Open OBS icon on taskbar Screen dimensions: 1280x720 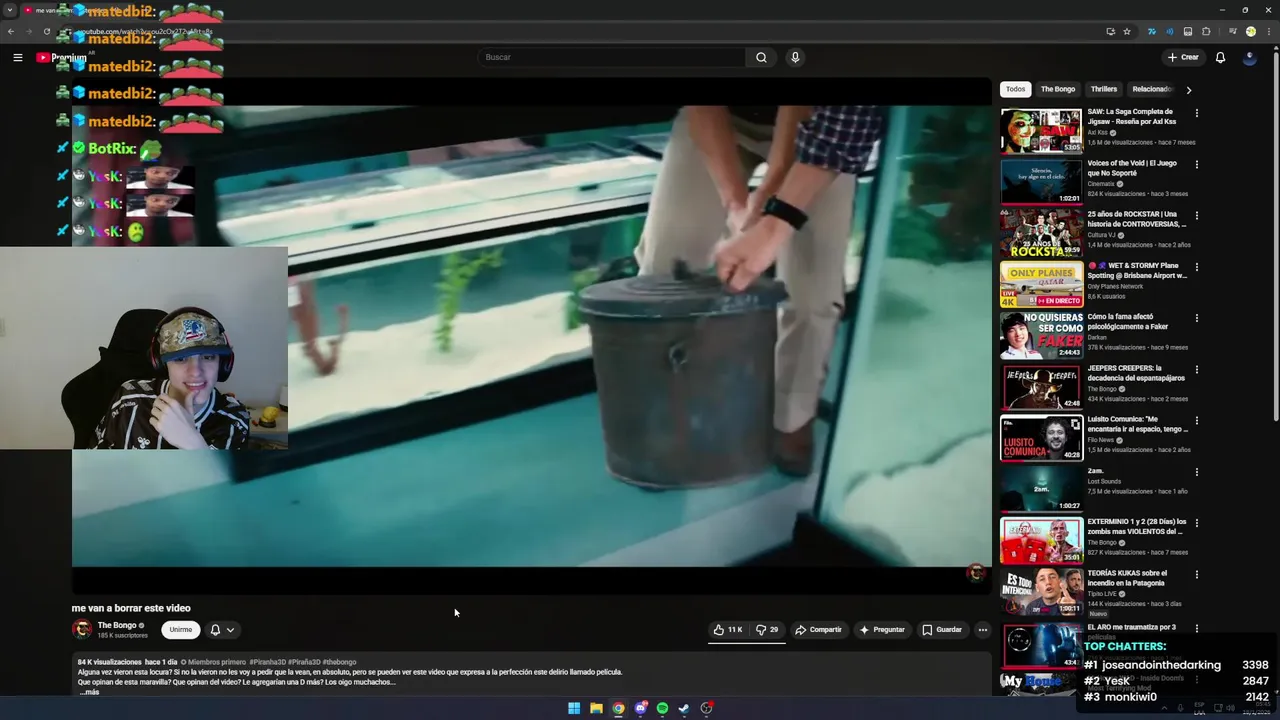point(706,708)
